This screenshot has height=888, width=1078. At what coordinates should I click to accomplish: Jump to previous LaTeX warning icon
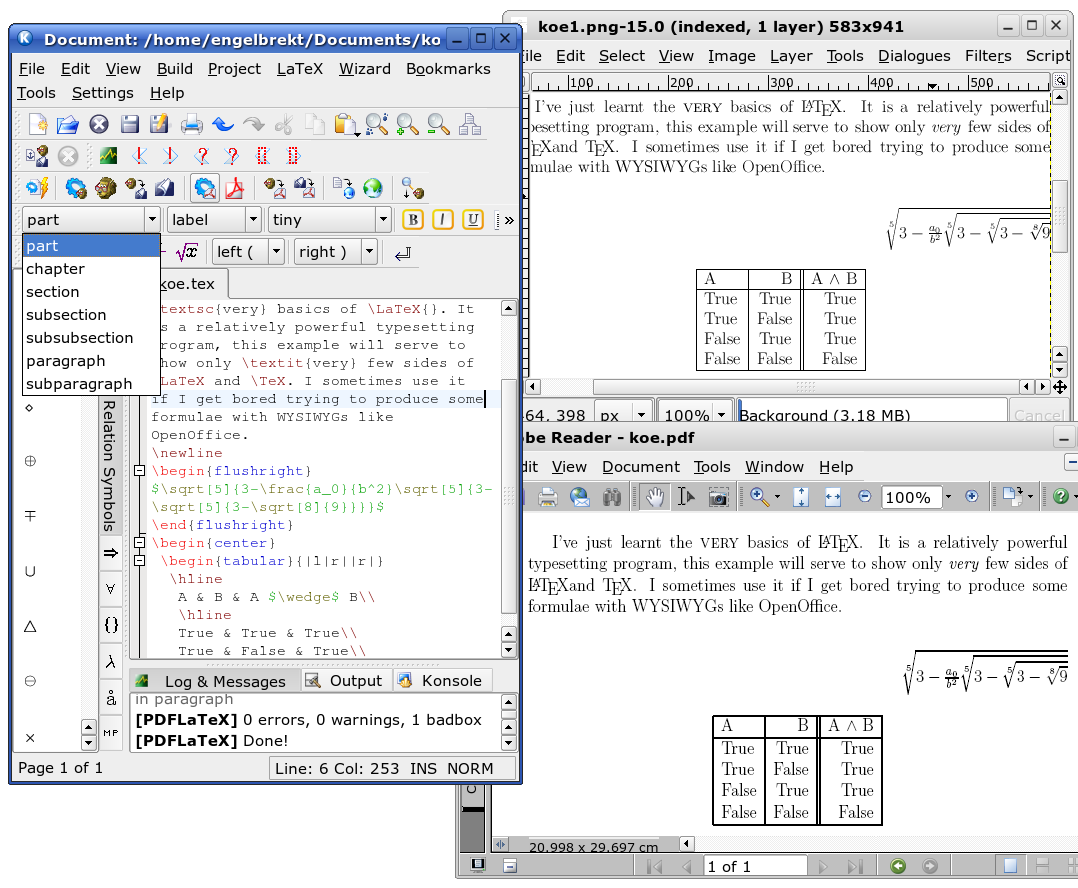point(201,155)
